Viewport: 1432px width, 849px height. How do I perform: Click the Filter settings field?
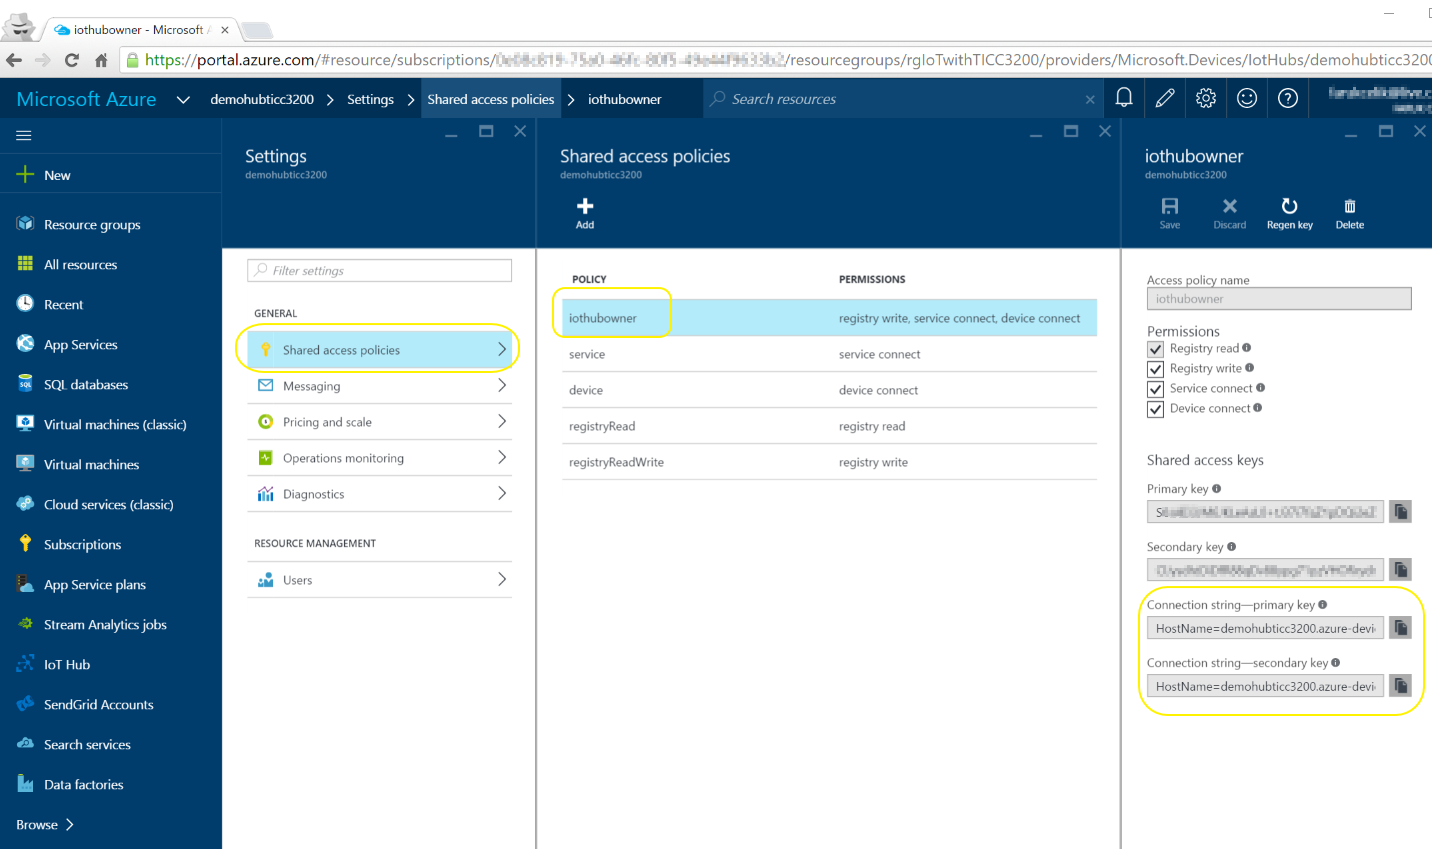coord(380,270)
